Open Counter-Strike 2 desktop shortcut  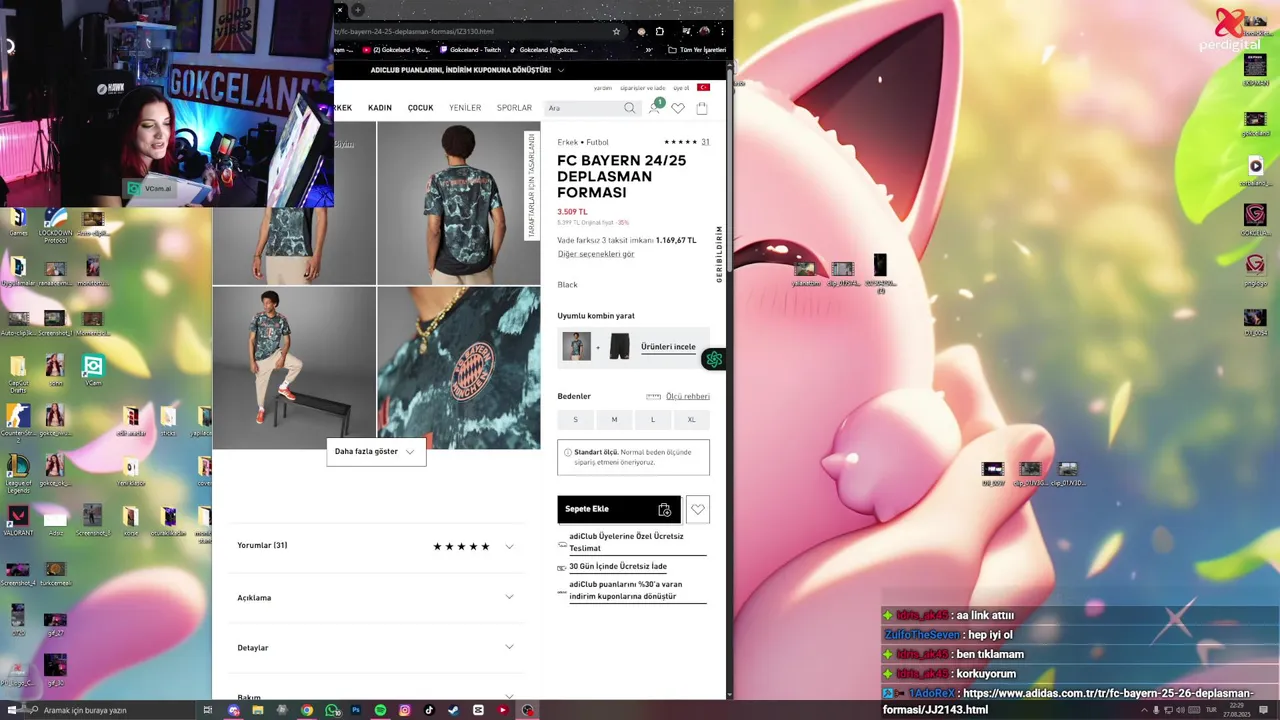coord(17,421)
